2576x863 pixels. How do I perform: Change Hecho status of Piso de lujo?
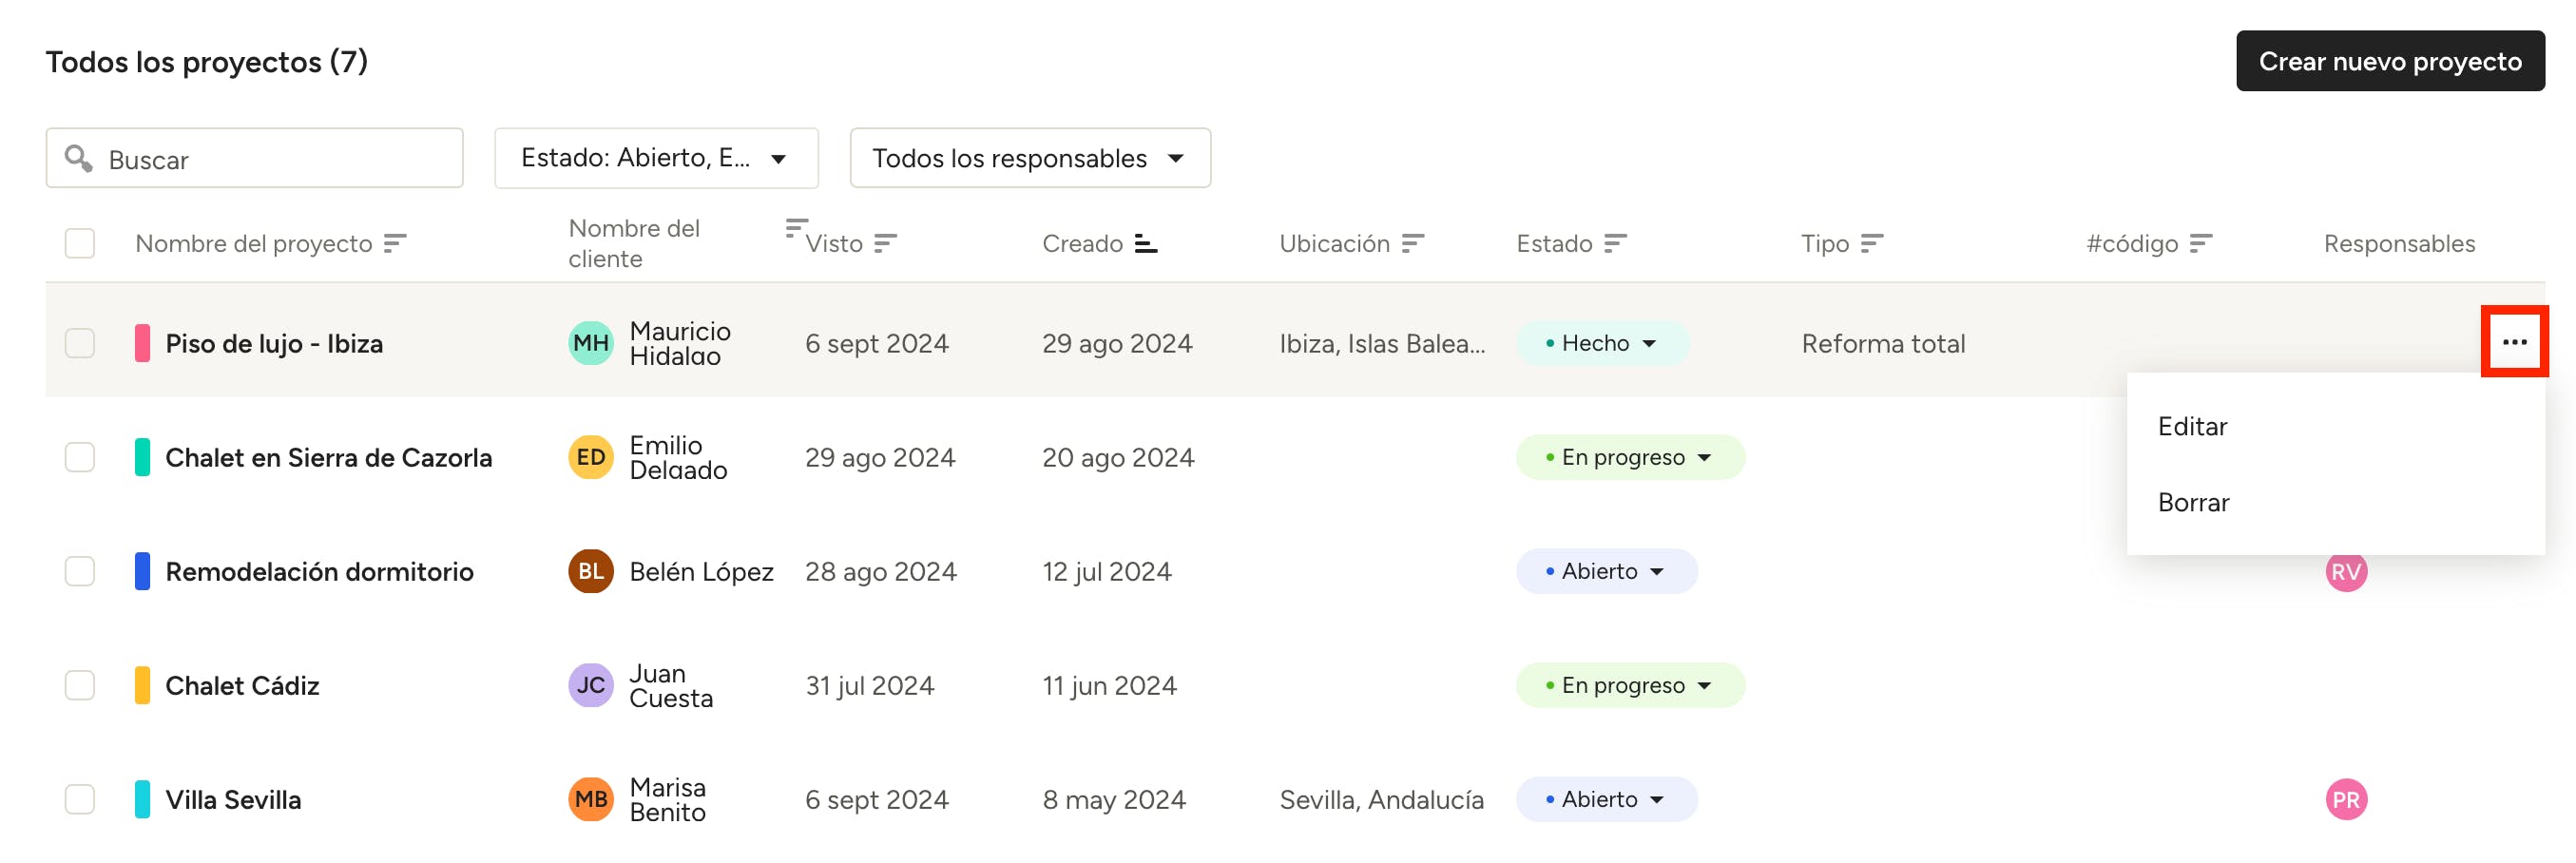click(x=1601, y=343)
